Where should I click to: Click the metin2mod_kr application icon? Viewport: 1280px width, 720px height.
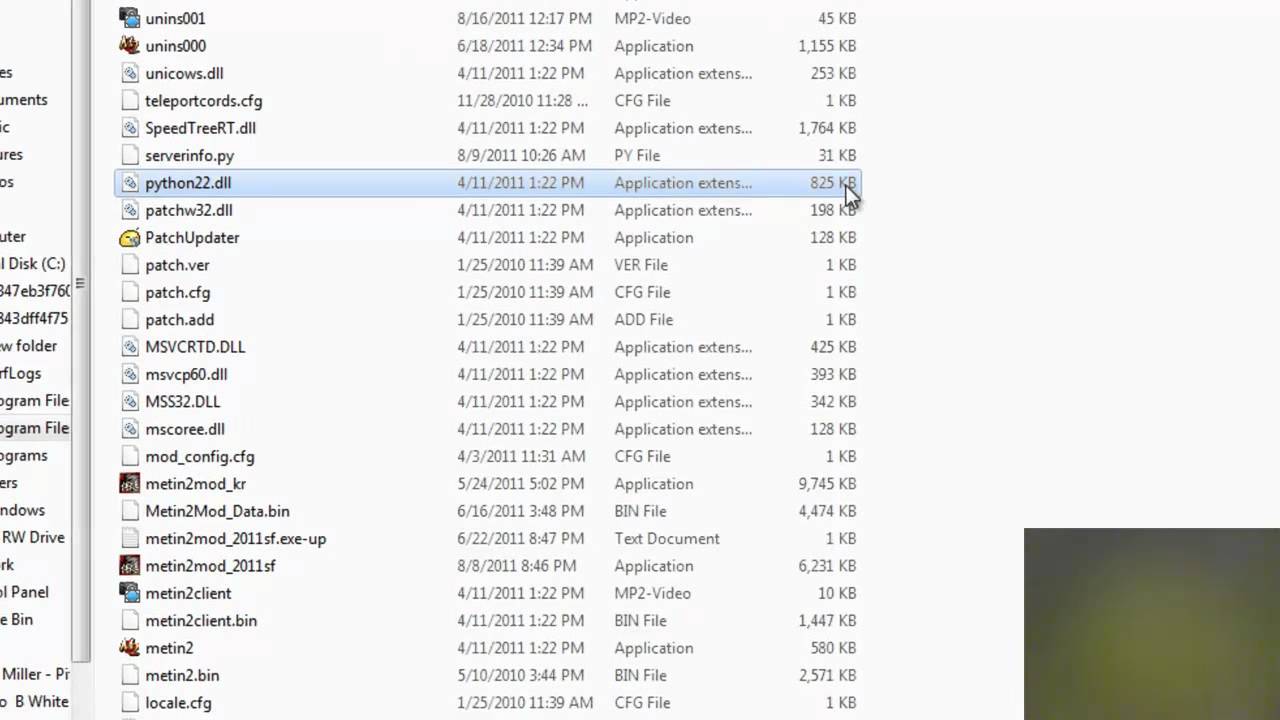click(x=129, y=483)
